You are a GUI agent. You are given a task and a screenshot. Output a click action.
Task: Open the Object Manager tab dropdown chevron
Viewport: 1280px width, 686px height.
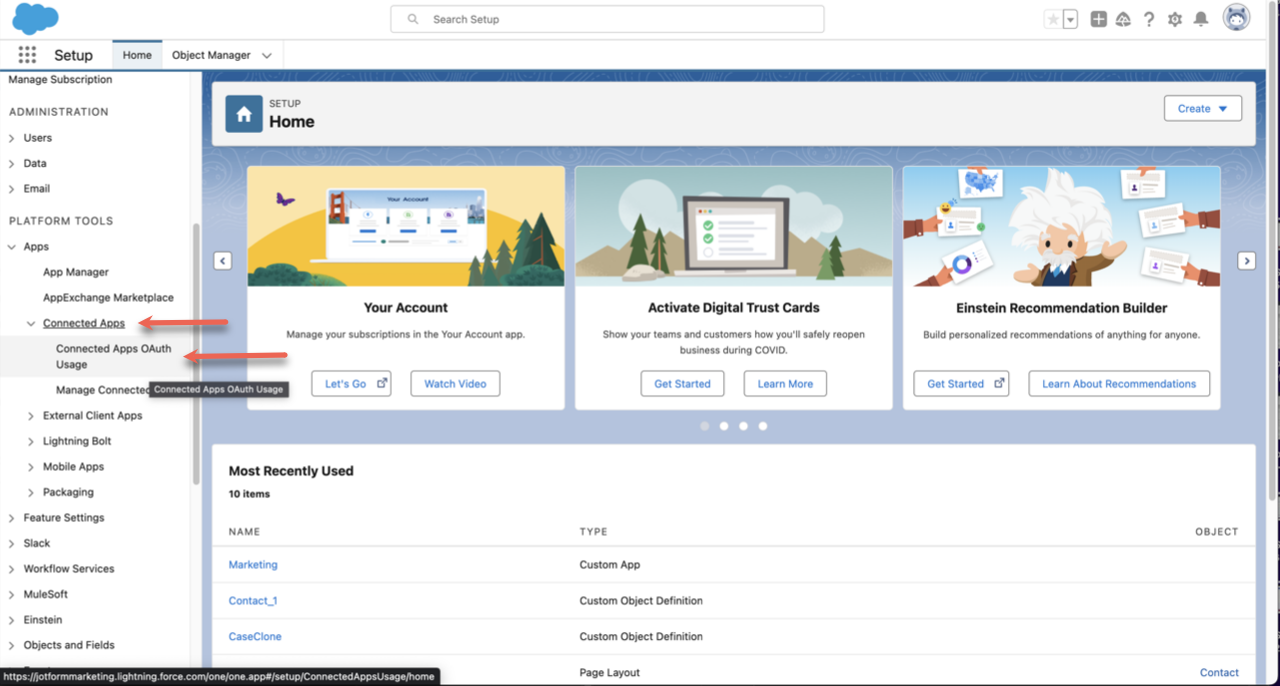[x=267, y=56]
